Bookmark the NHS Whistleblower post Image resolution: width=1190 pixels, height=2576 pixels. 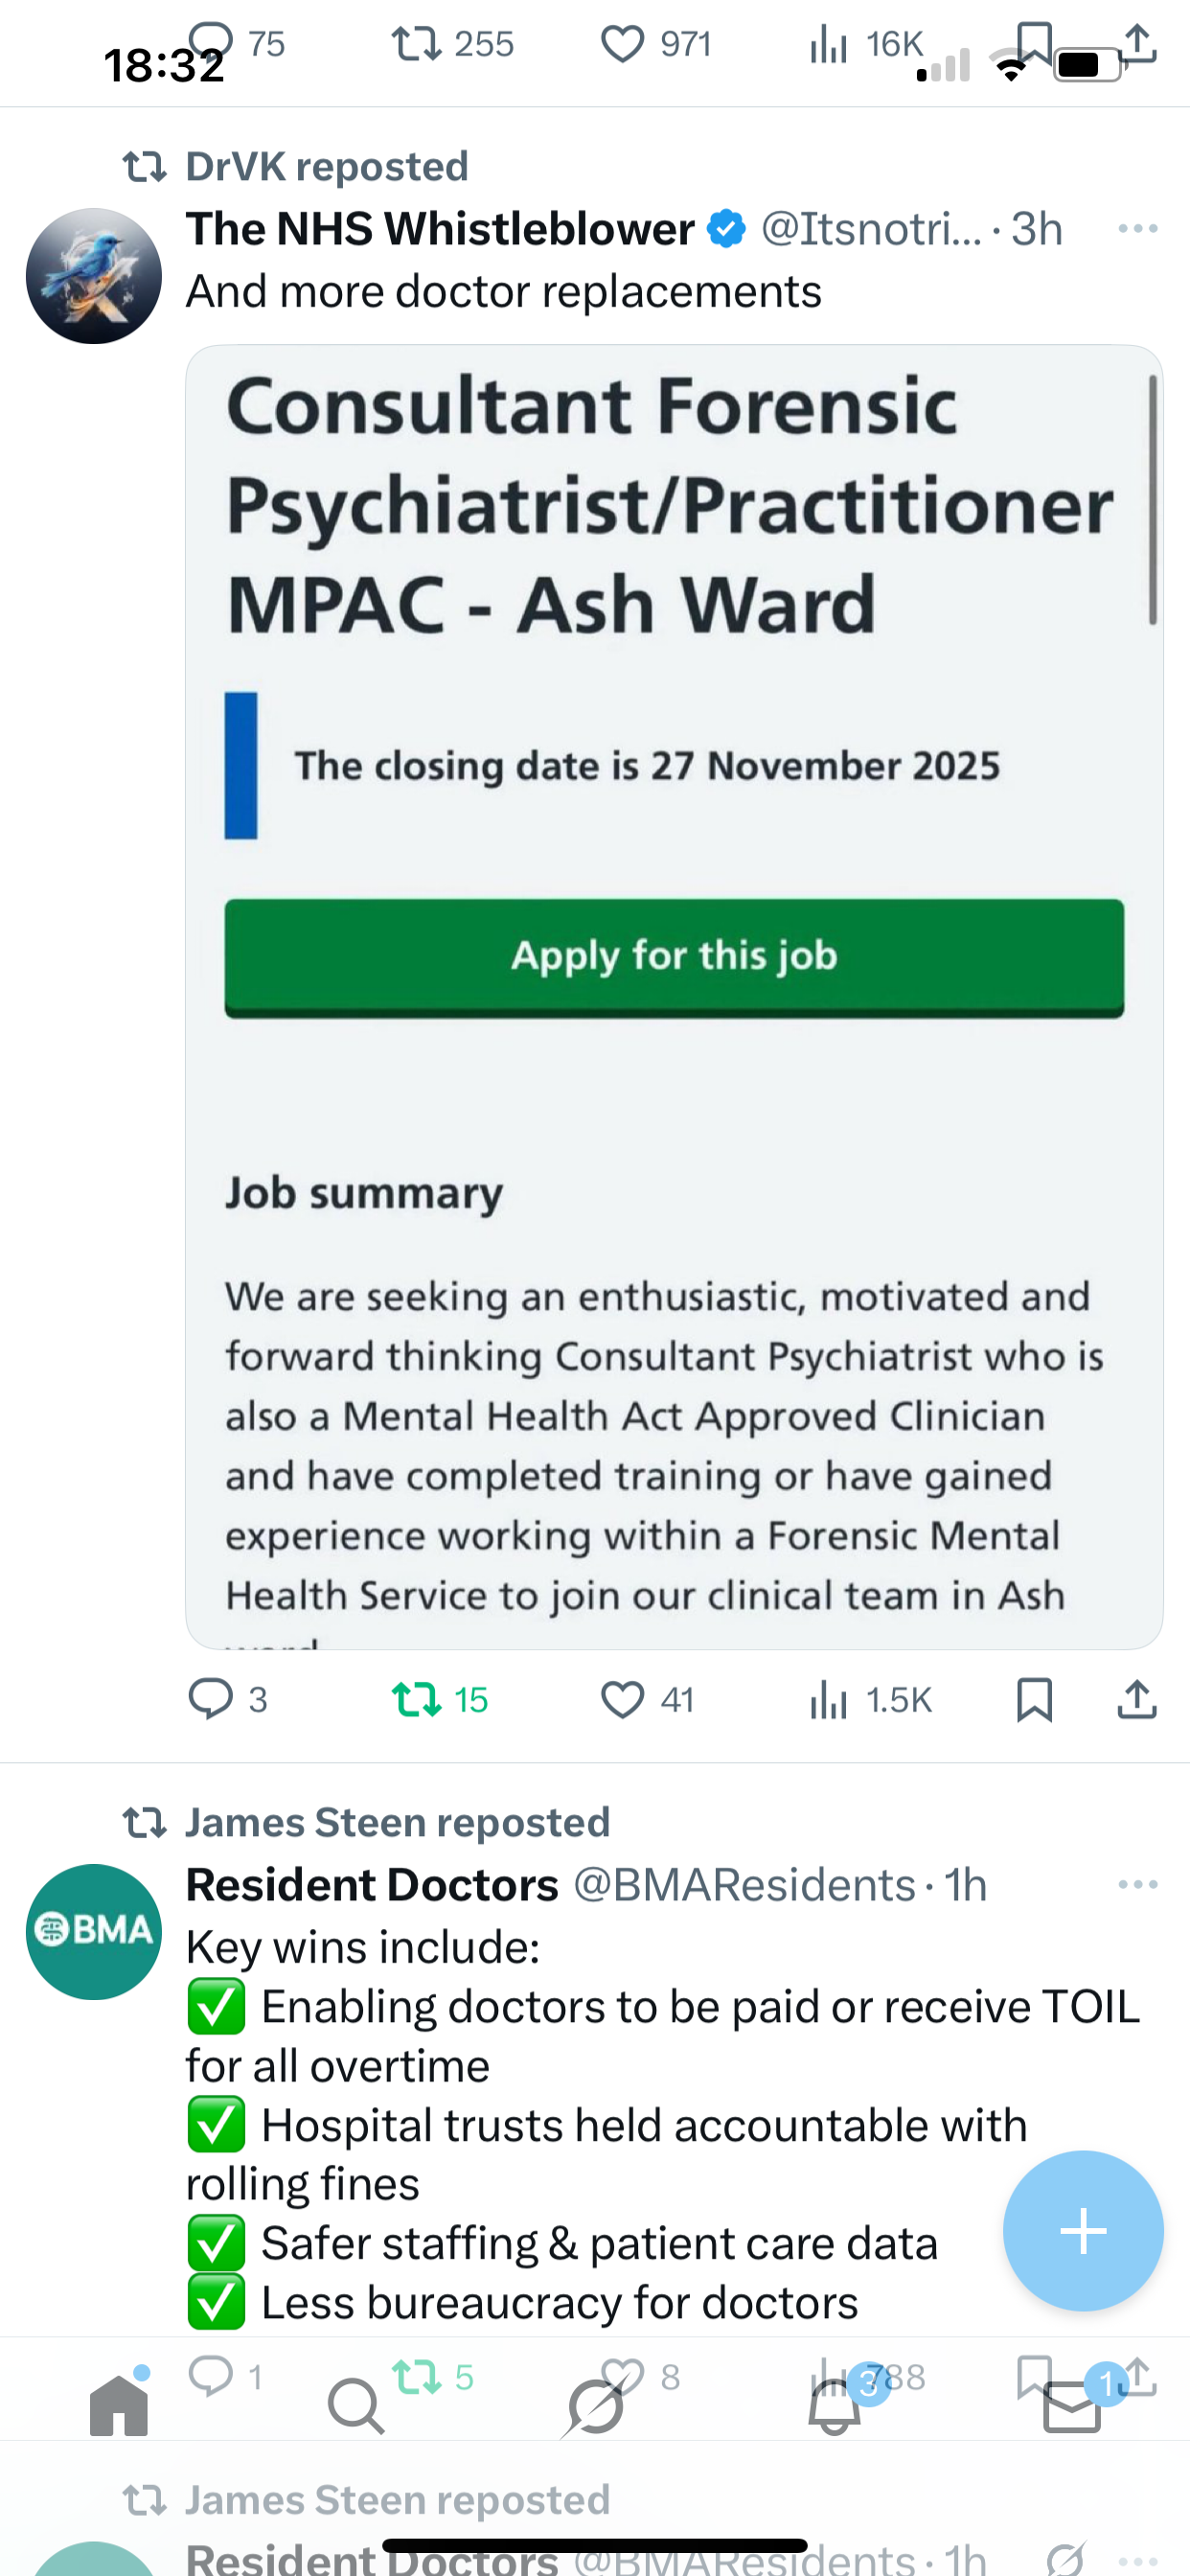[x=1034, y=1699]
